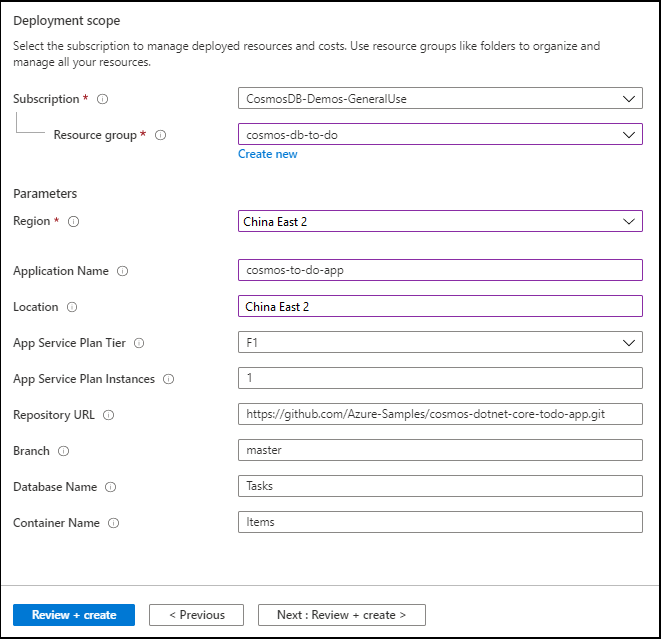The height and width of the screenshot is (639, 661).
Task: Click the Create new resource group link
Action: (x=267, y=154)
